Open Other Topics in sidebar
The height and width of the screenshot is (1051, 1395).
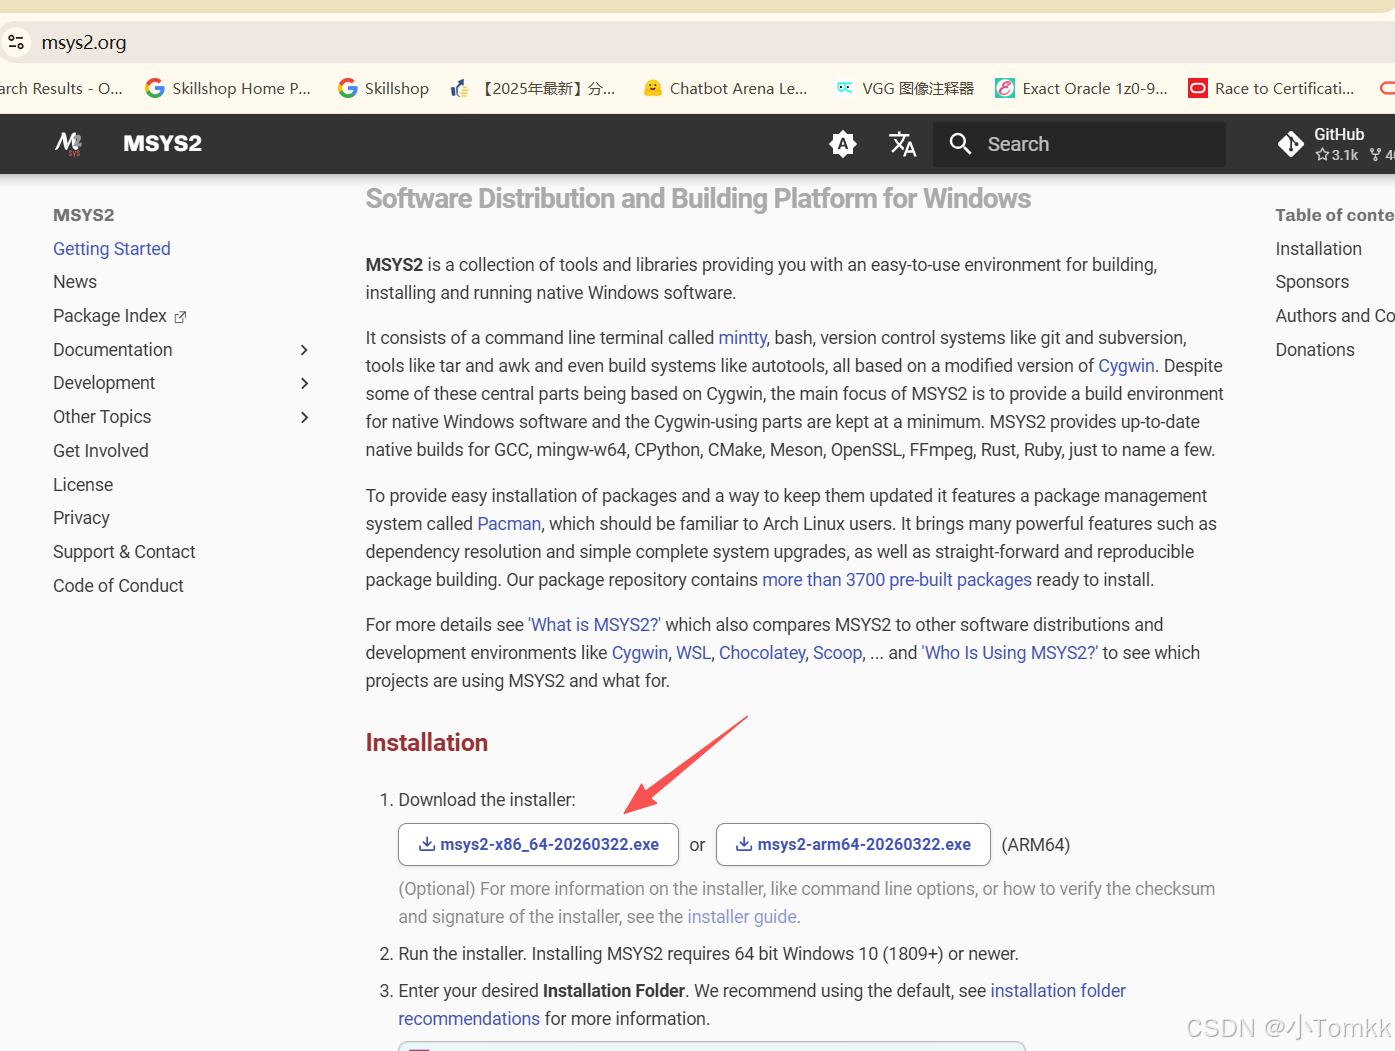coord(102,417)
